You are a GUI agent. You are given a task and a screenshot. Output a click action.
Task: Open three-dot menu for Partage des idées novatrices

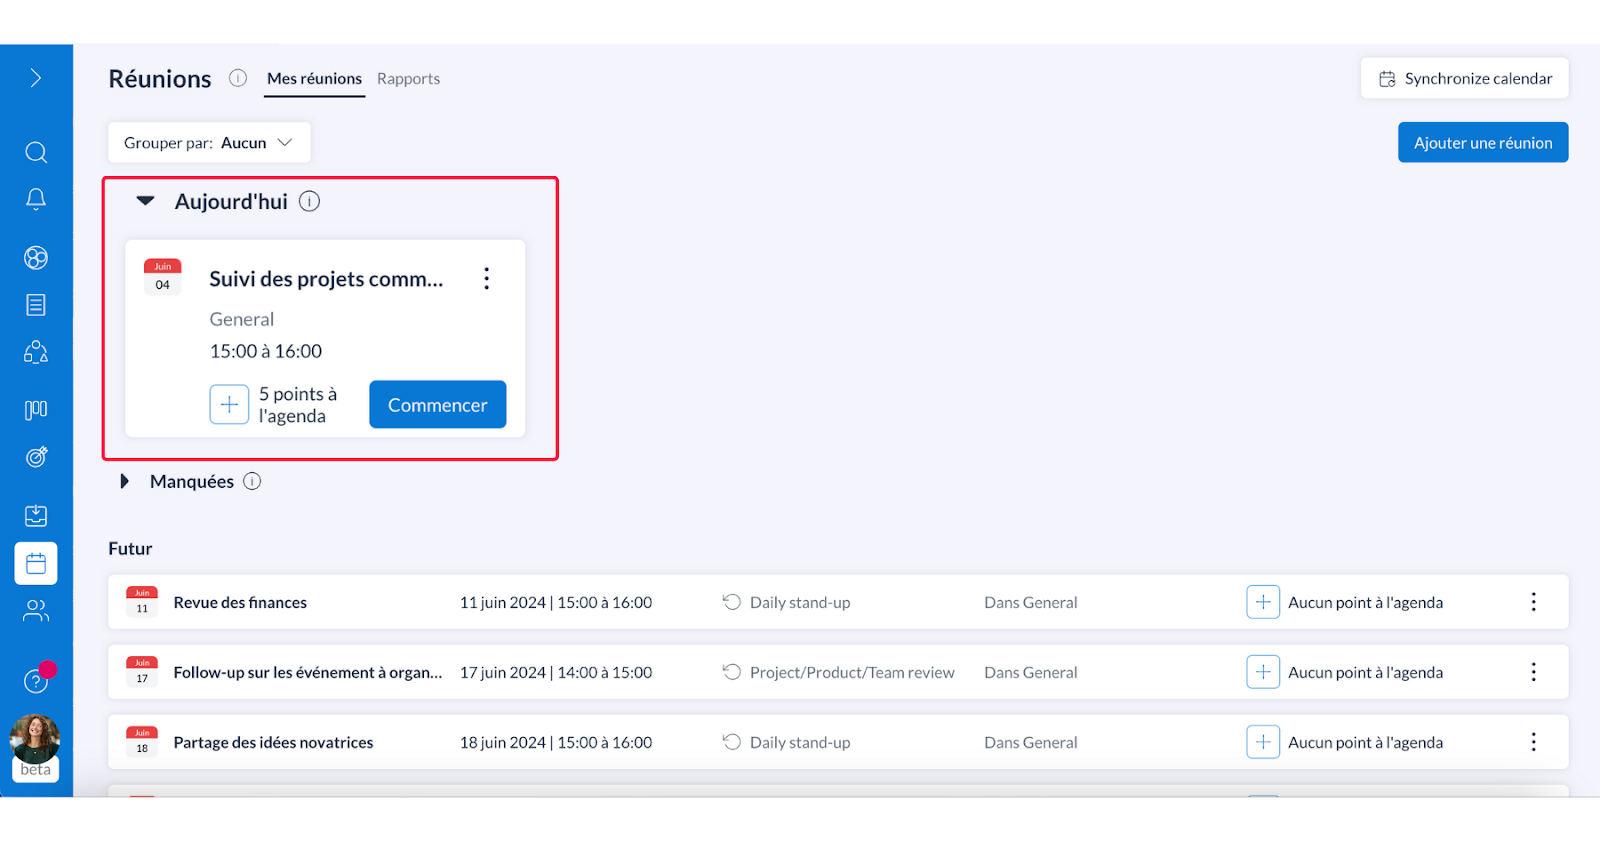point(1533,742)
